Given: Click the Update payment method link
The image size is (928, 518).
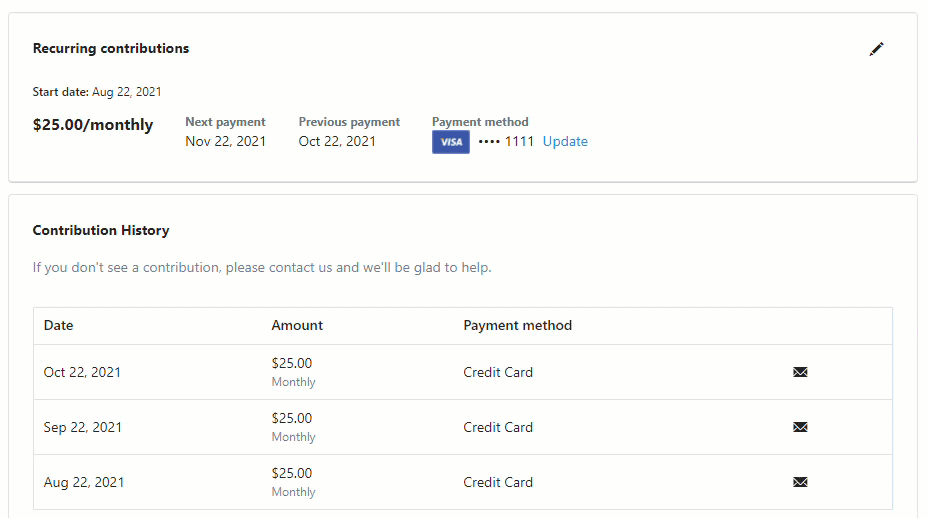Looking at the screenshot, I should 565,142.
